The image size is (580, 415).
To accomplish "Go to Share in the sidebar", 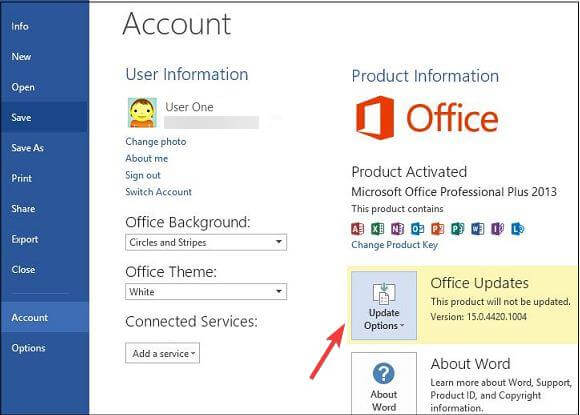I will [44, 209].
